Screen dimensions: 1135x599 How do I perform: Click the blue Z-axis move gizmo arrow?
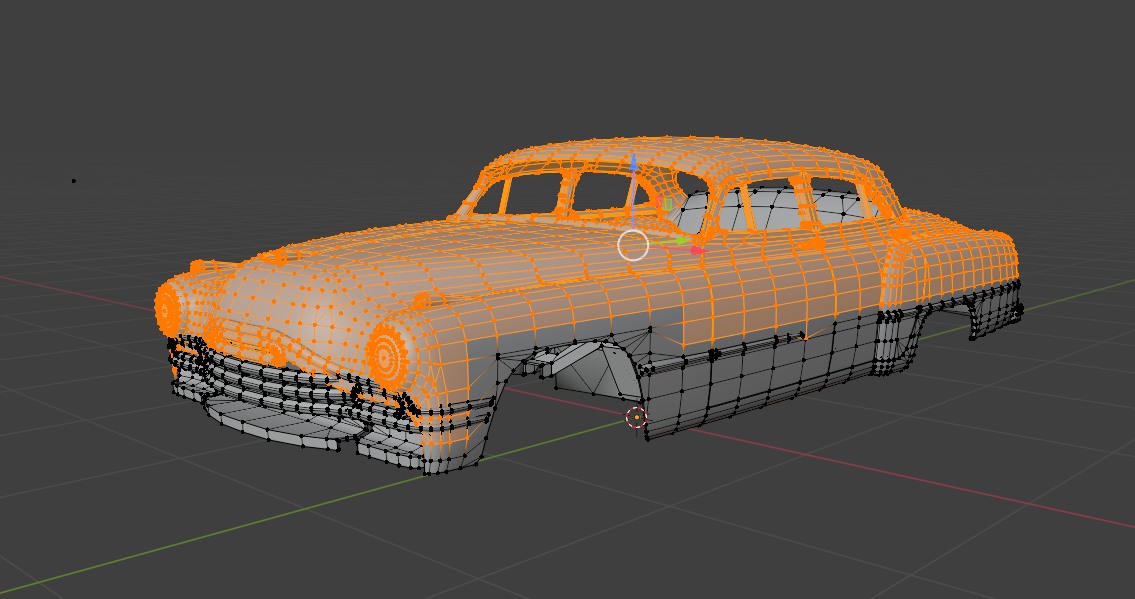pos(633,163)
